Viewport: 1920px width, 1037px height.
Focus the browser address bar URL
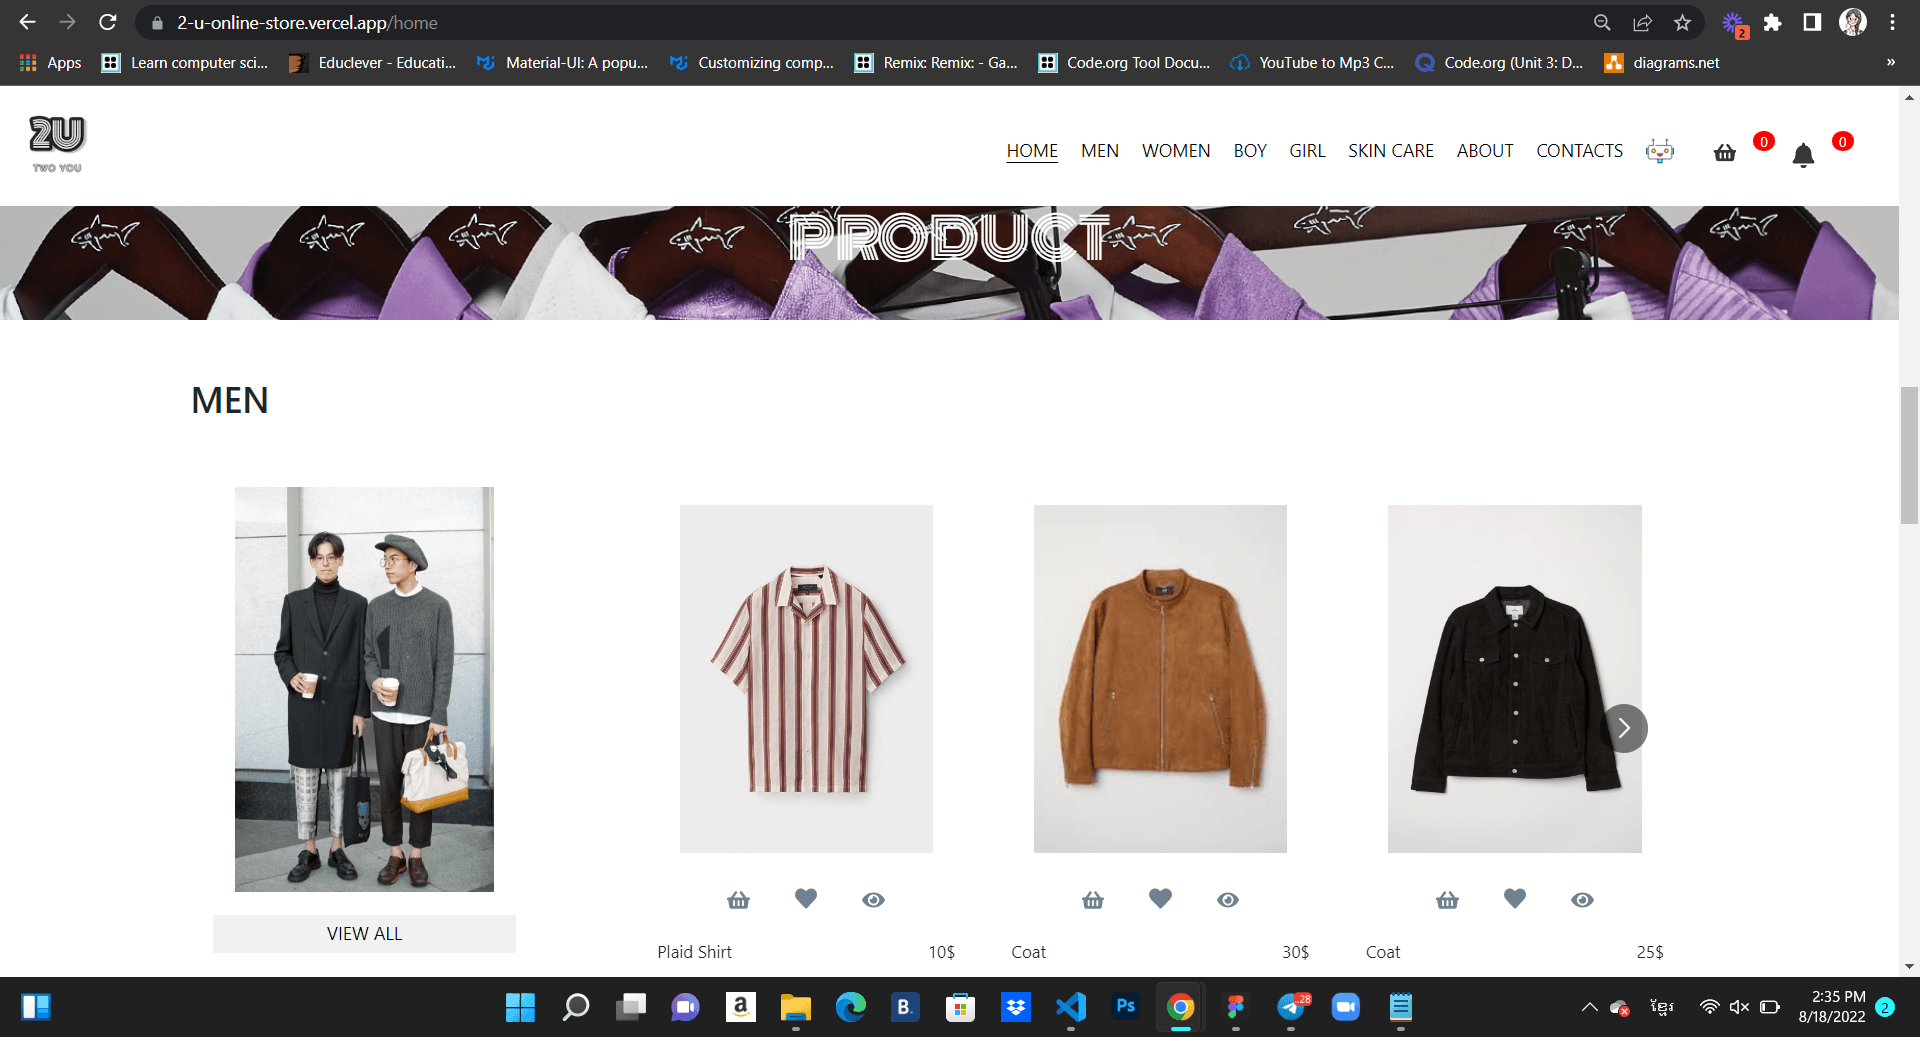pyautogui.click(x=308, y=22)
